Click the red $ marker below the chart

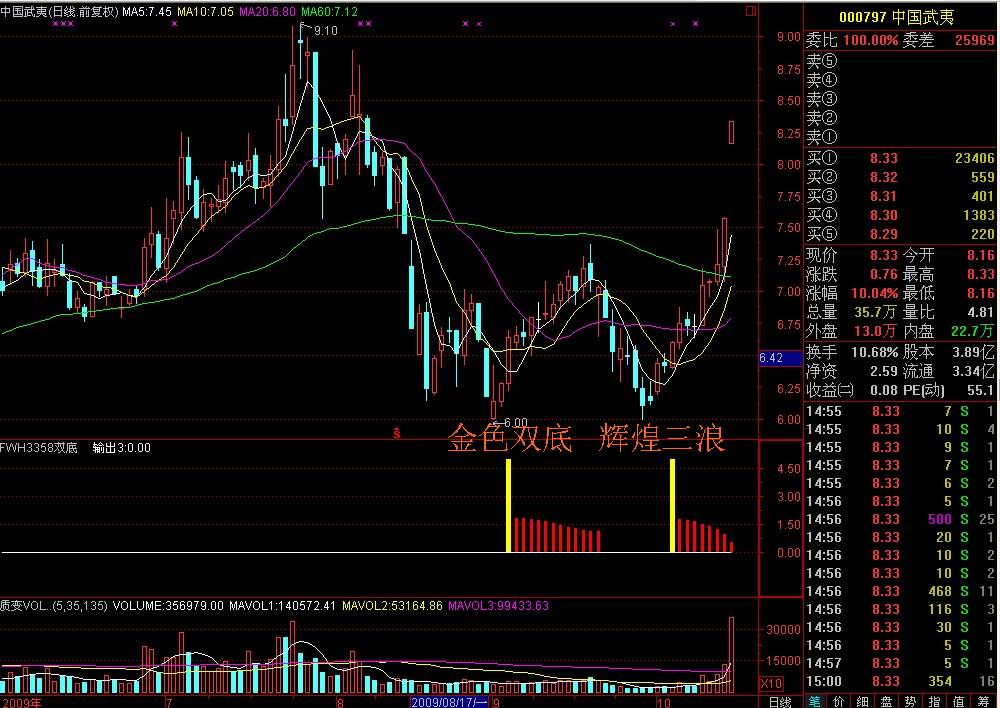pos(397,433)
